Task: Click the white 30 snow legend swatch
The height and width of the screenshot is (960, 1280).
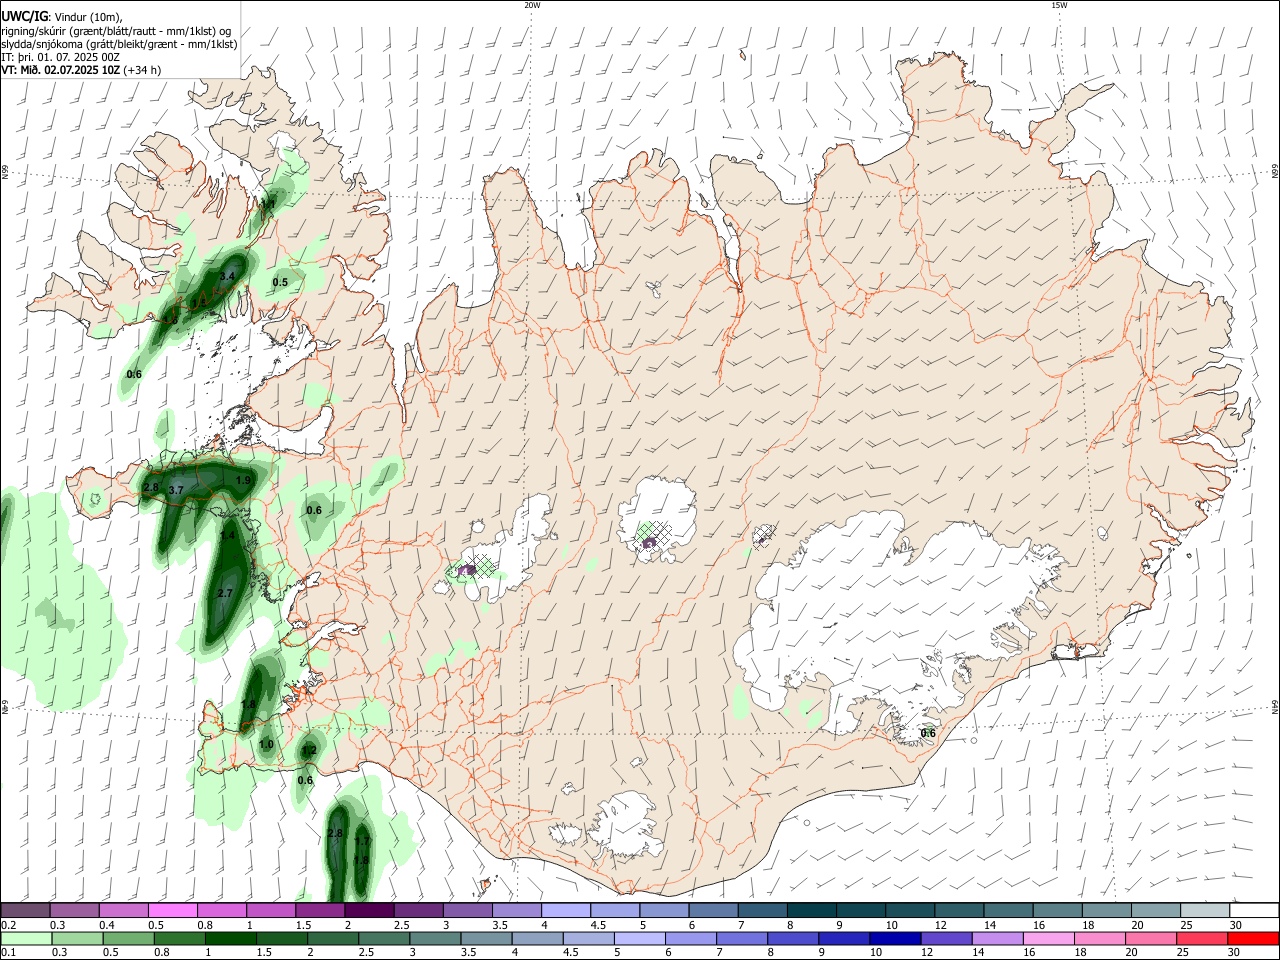Action: coord(1254,911)
